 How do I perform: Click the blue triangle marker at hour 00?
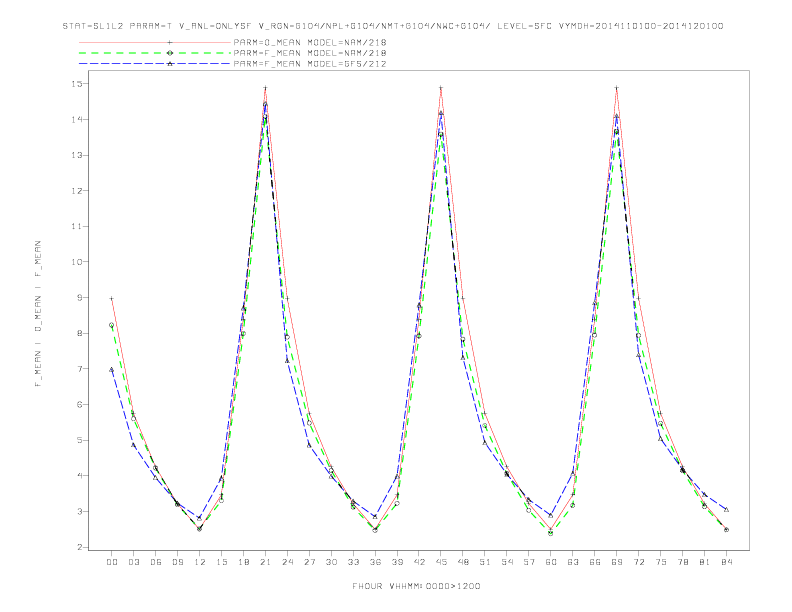point(112,370)
